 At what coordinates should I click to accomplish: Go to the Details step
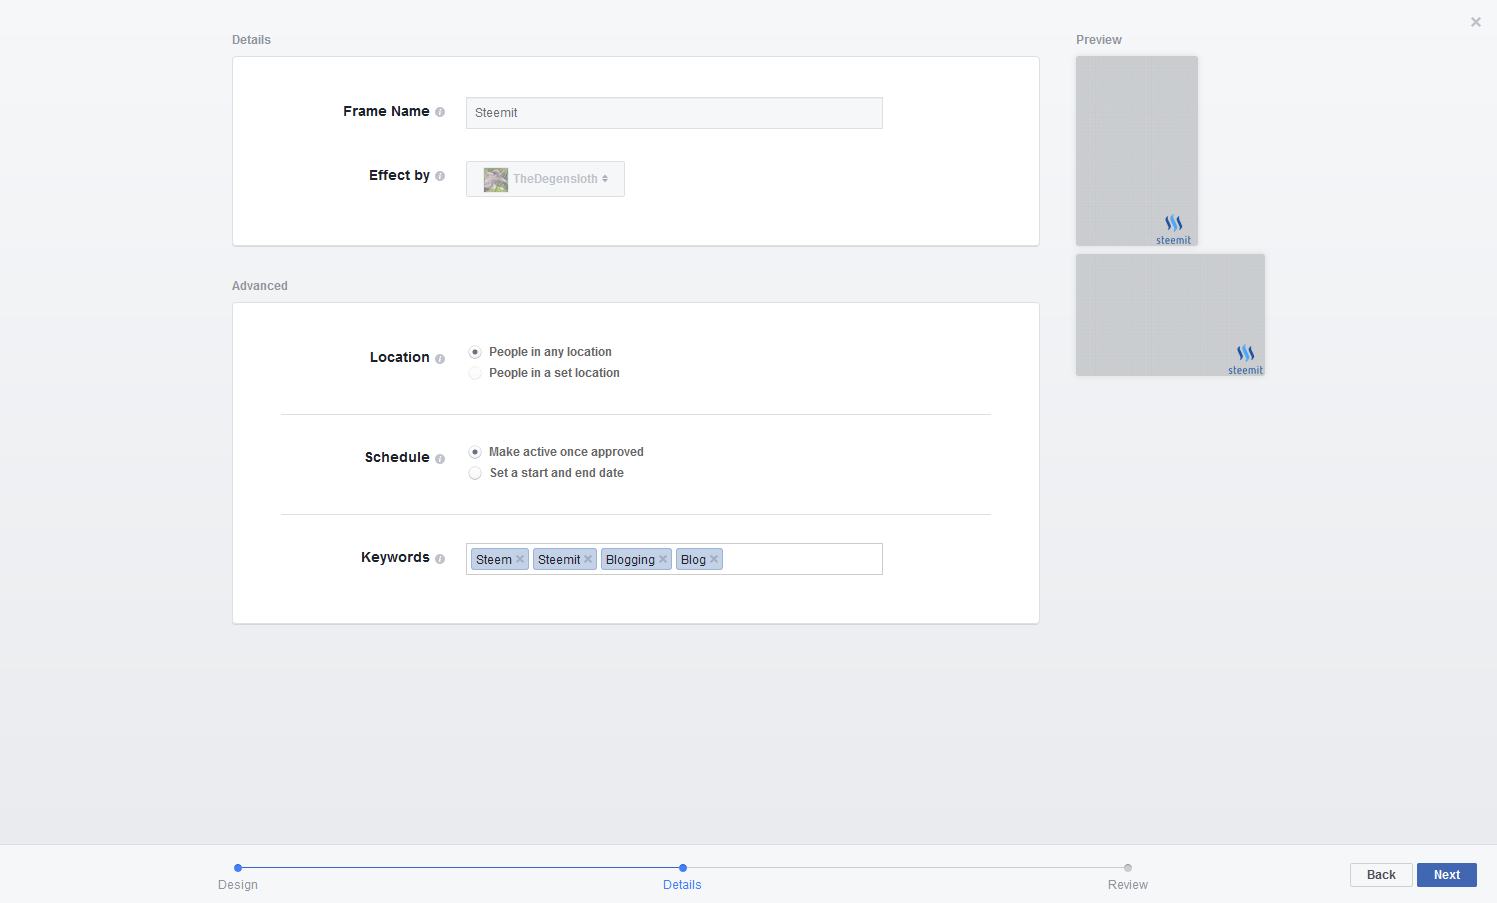click(x=682, y=885)
